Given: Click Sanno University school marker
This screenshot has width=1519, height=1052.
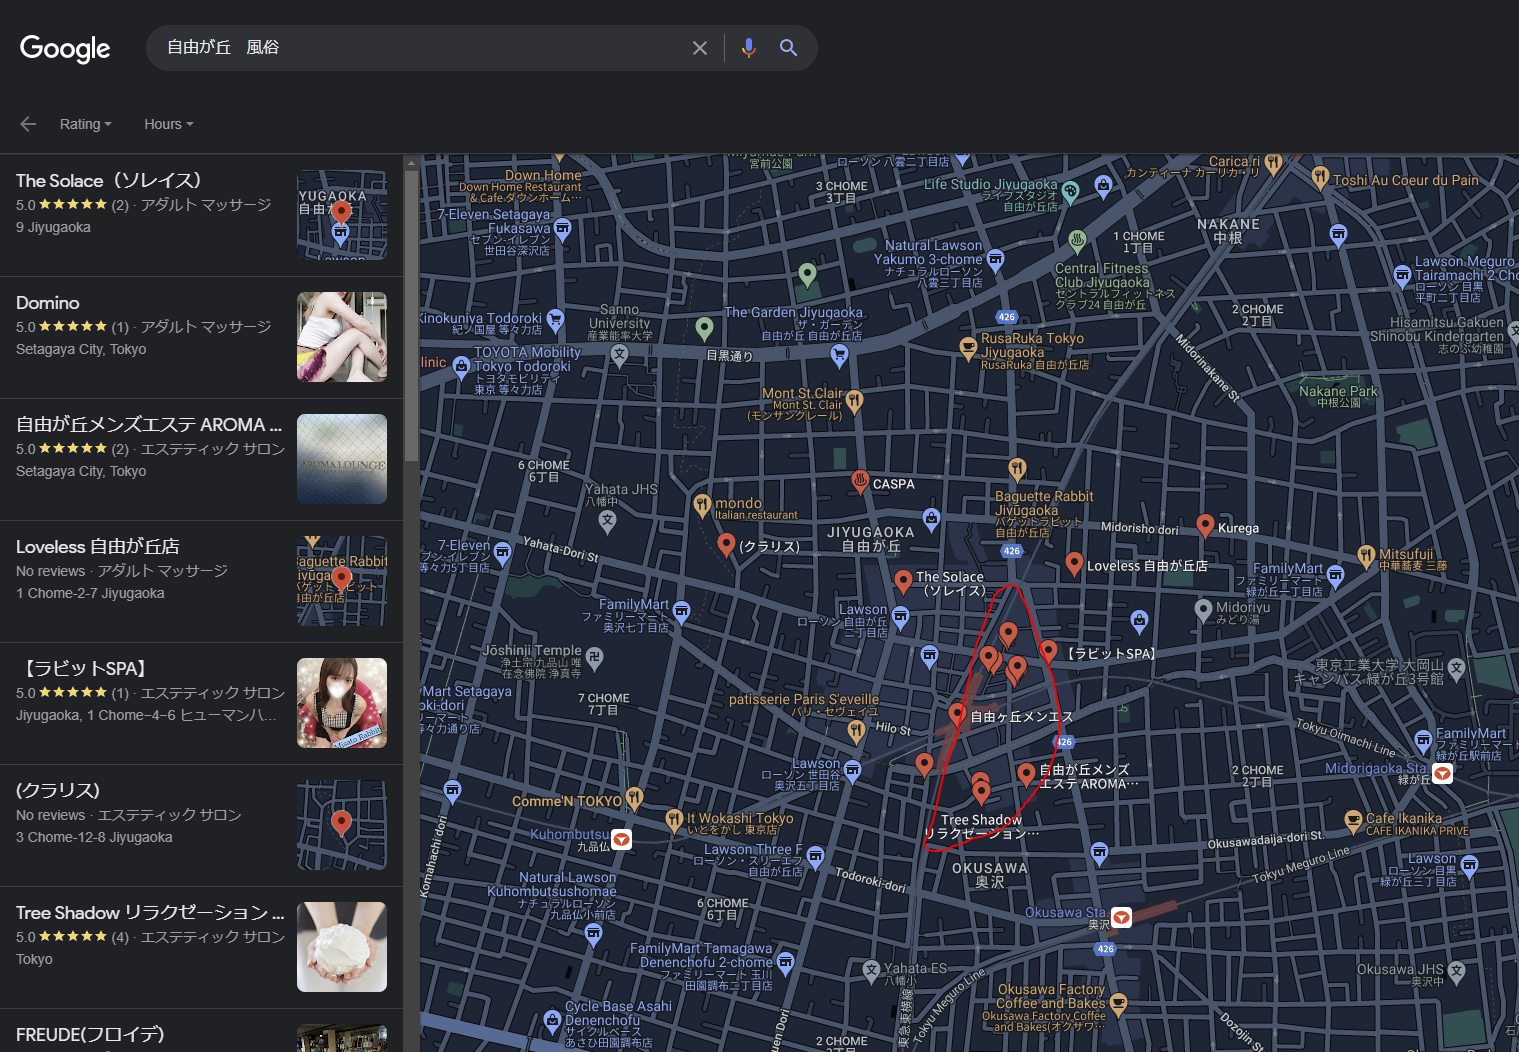Looking at the screenshot, I should coord(619,355).
